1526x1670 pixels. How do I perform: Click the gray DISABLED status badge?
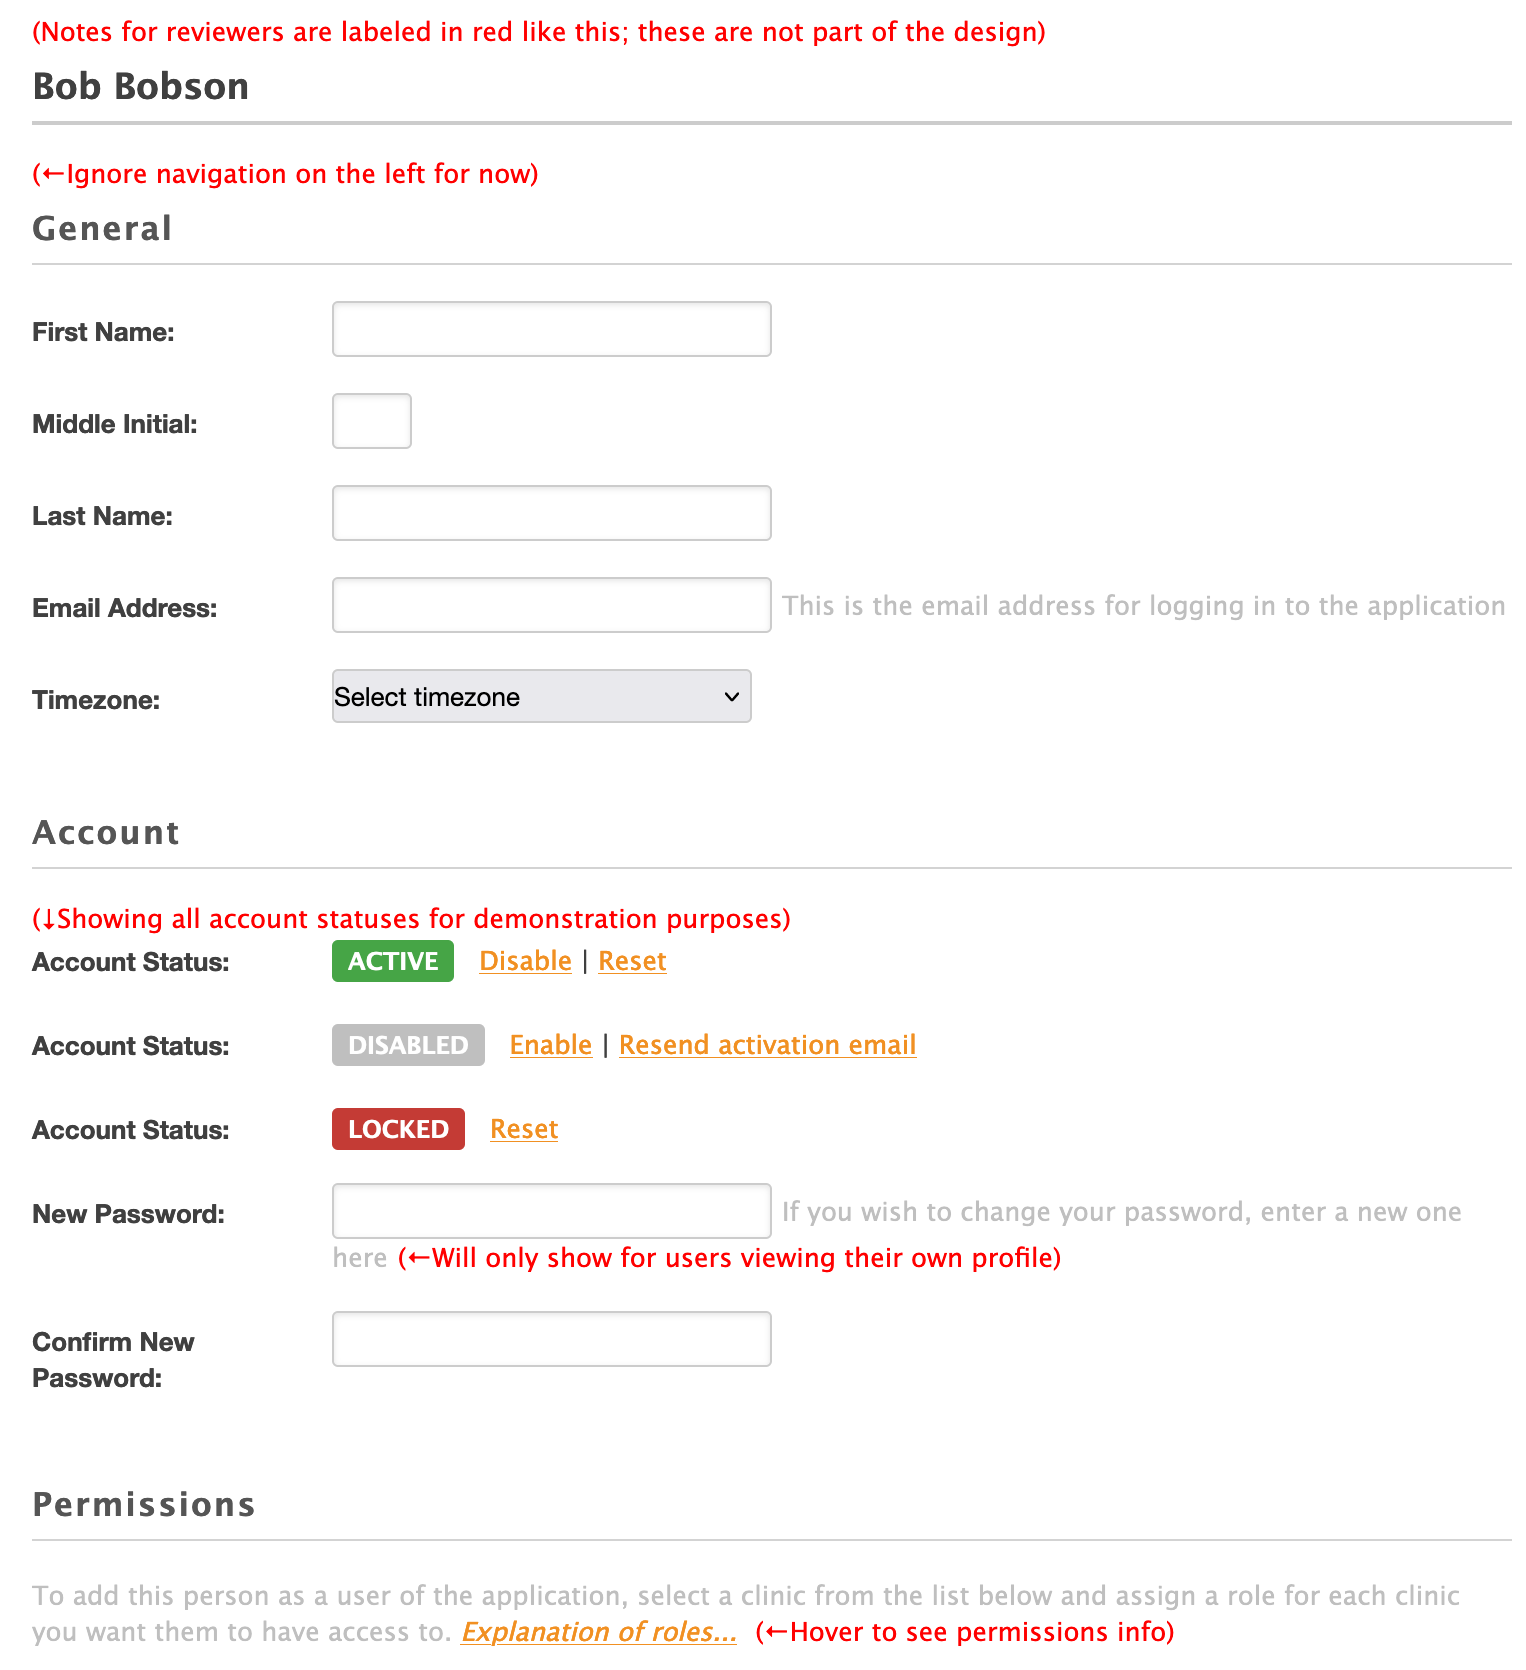coord(408,1045)
